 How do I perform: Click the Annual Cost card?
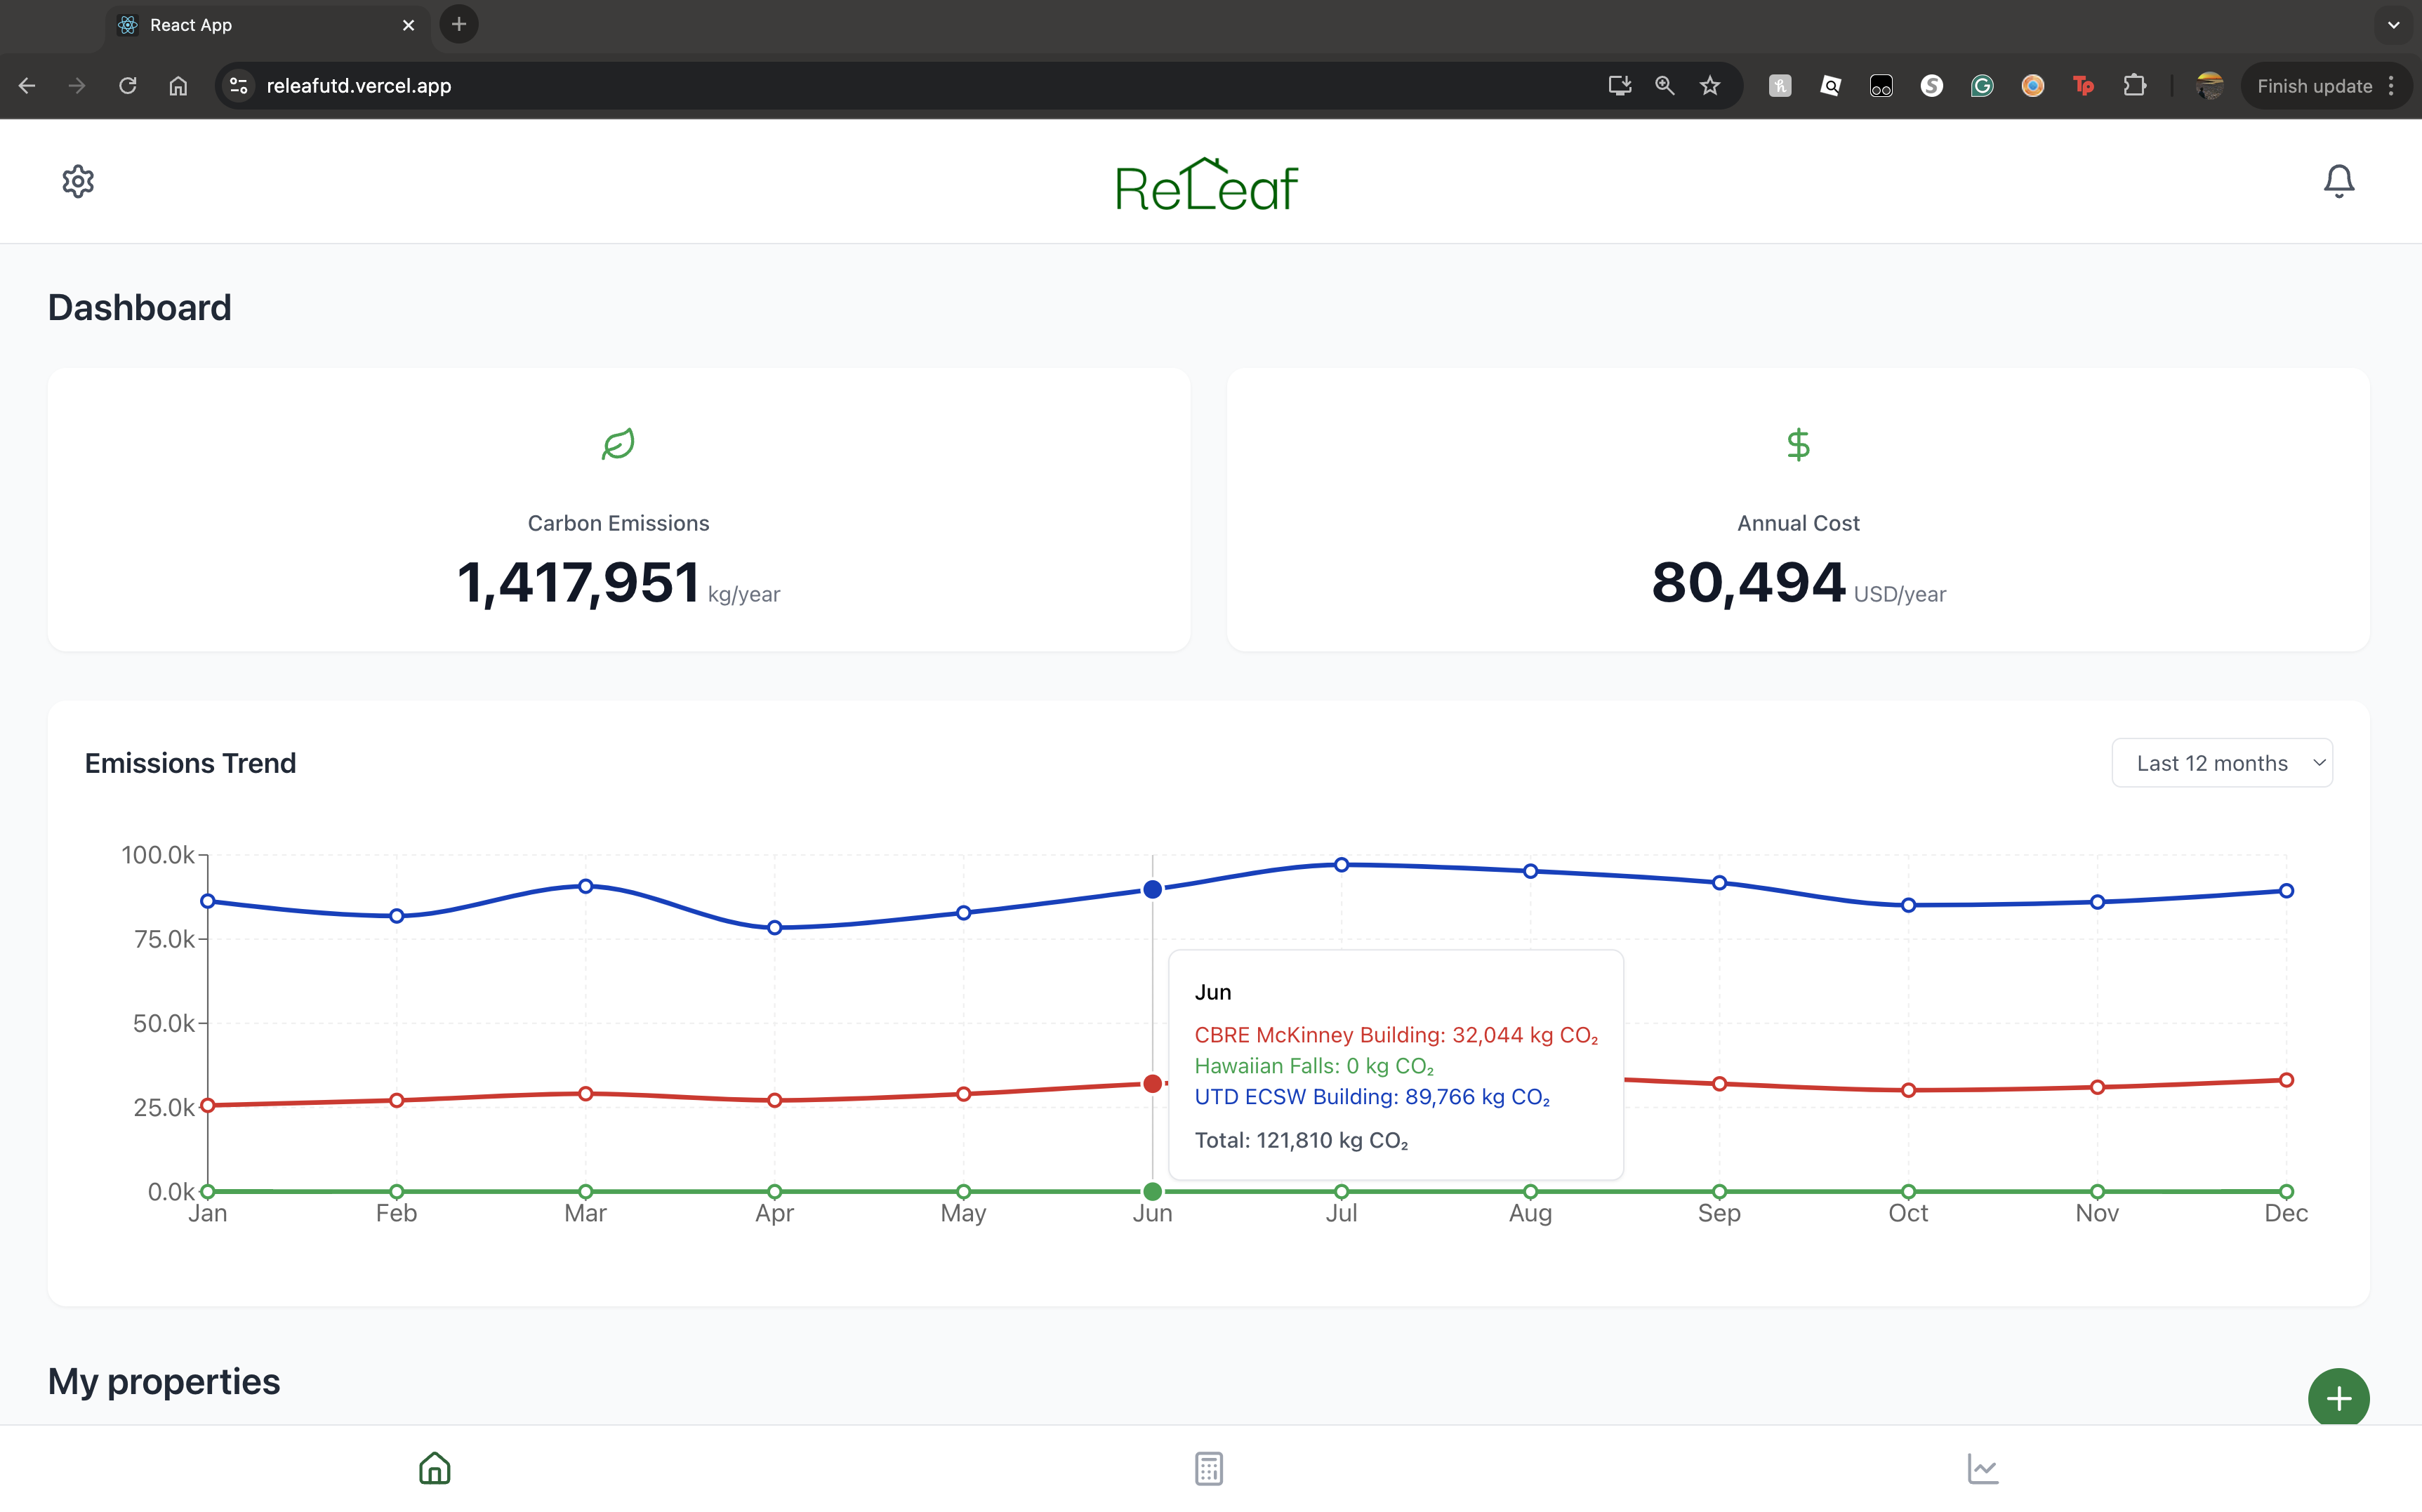tap(1797, 510)
